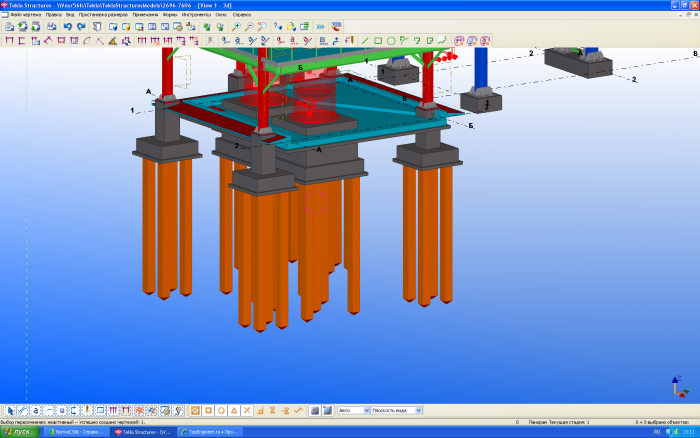Click the XYZ coordinate axis symbol
700x438 pixels.
pyautogui.click(x=680, y=387)
